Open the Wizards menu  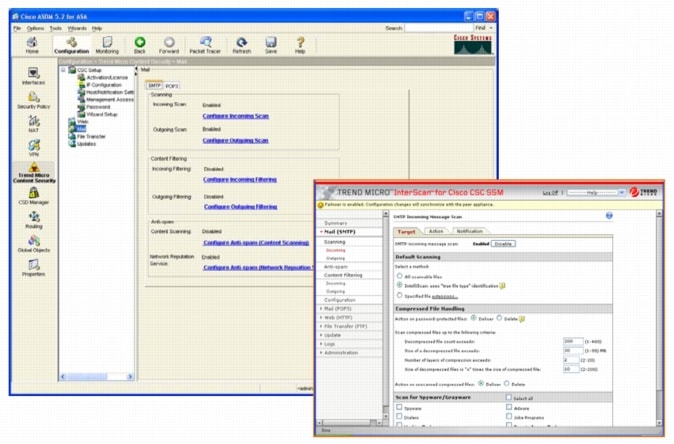(77, 28)
